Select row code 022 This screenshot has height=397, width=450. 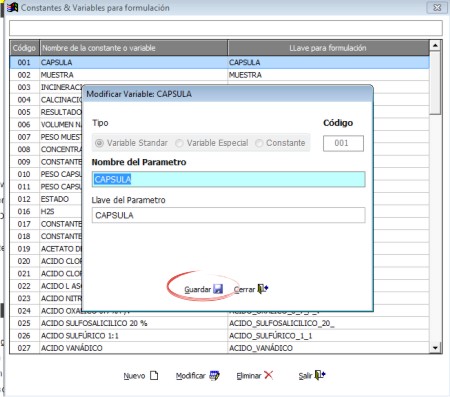(x=24, y=286)
